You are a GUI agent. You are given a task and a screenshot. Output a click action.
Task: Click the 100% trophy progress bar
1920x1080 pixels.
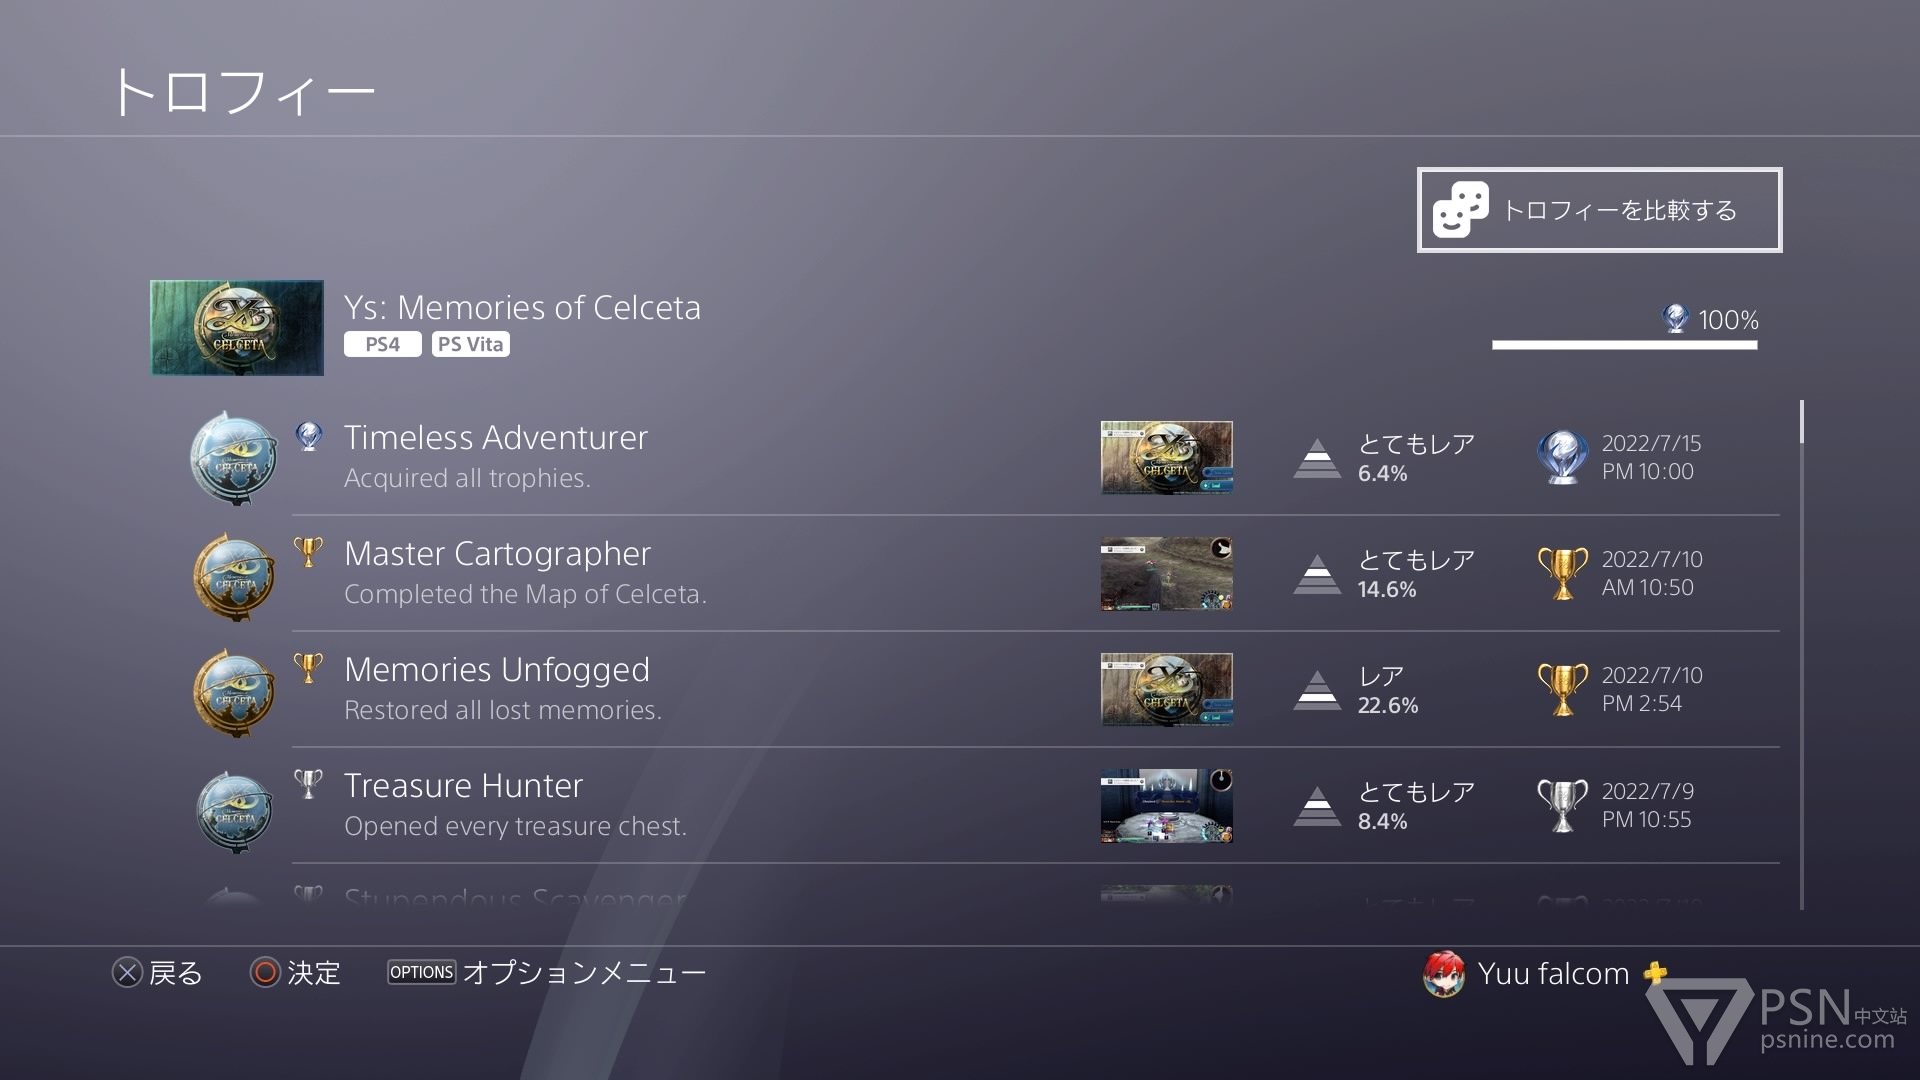(1624, 345)
